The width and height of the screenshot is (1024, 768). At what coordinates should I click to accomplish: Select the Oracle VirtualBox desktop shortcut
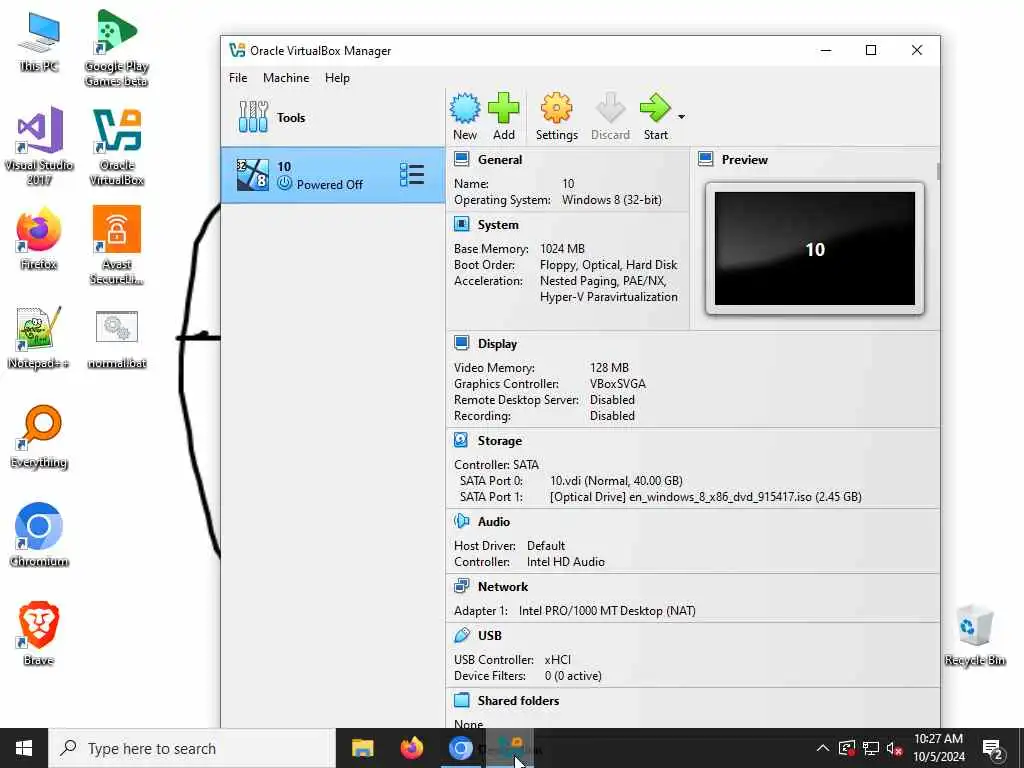coord(117,146)
